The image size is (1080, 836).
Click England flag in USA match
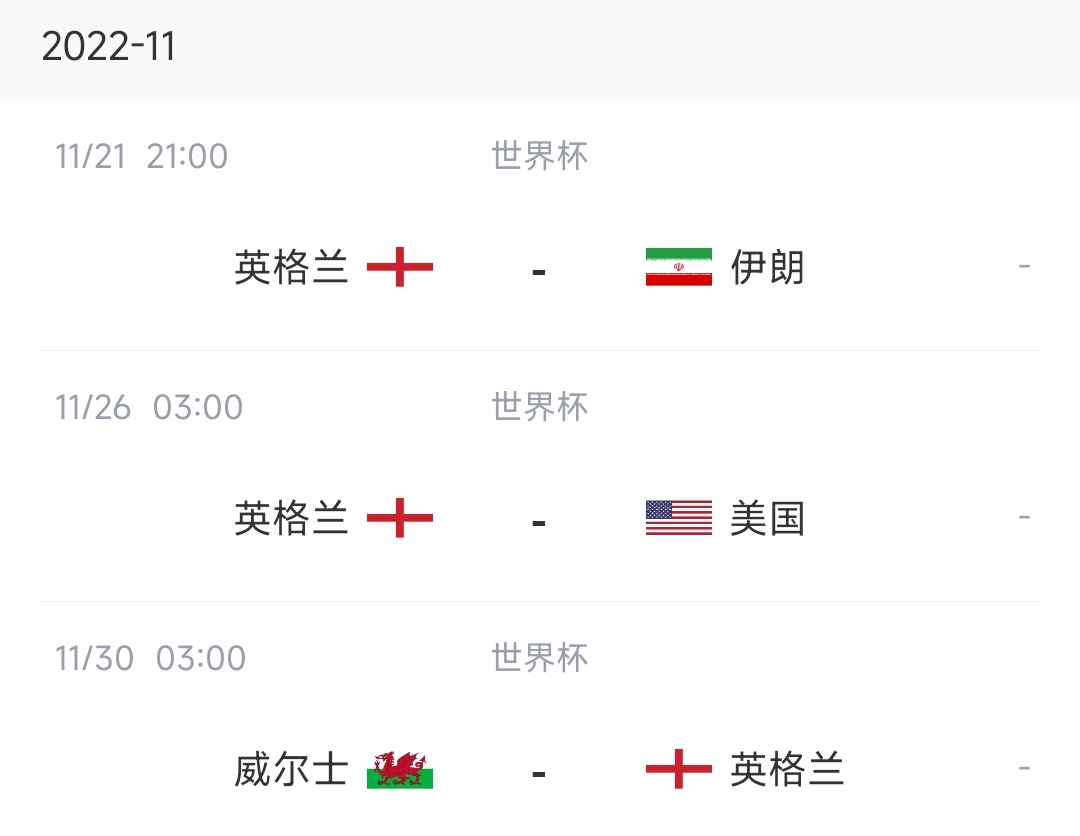[x=399, y=518]
